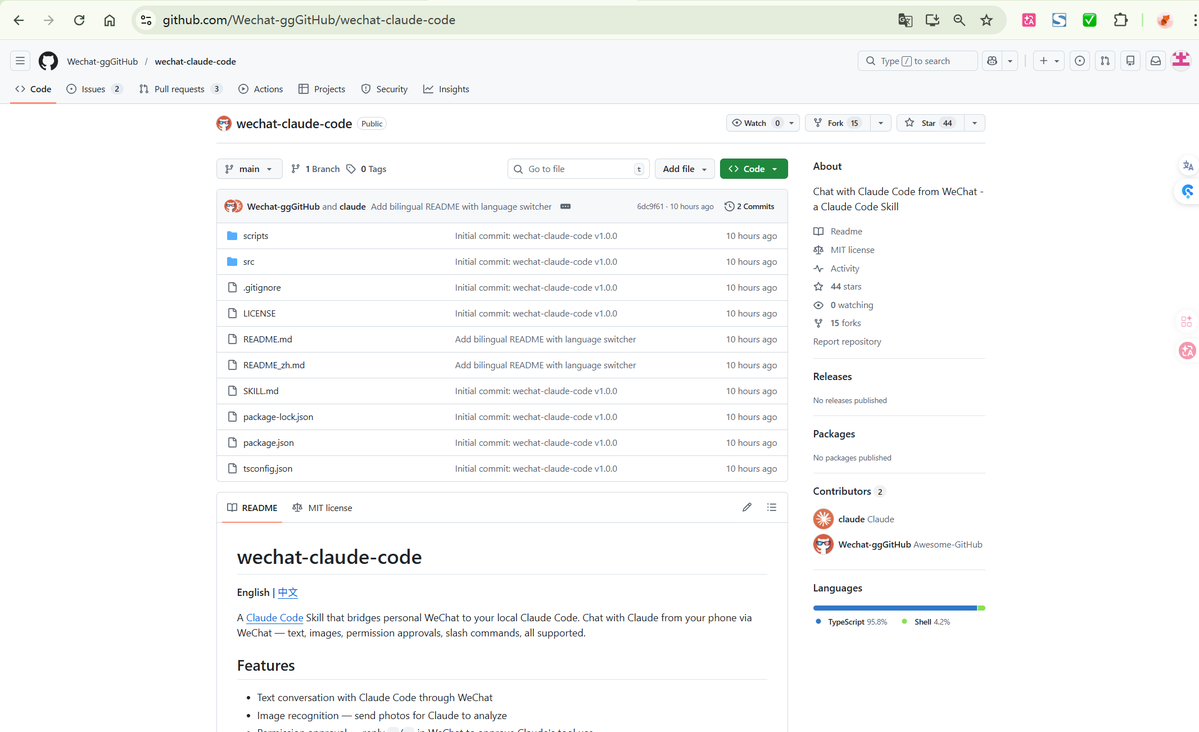Open the package.json file
This screenshot has width=1199, height=732.
point(268,443)
